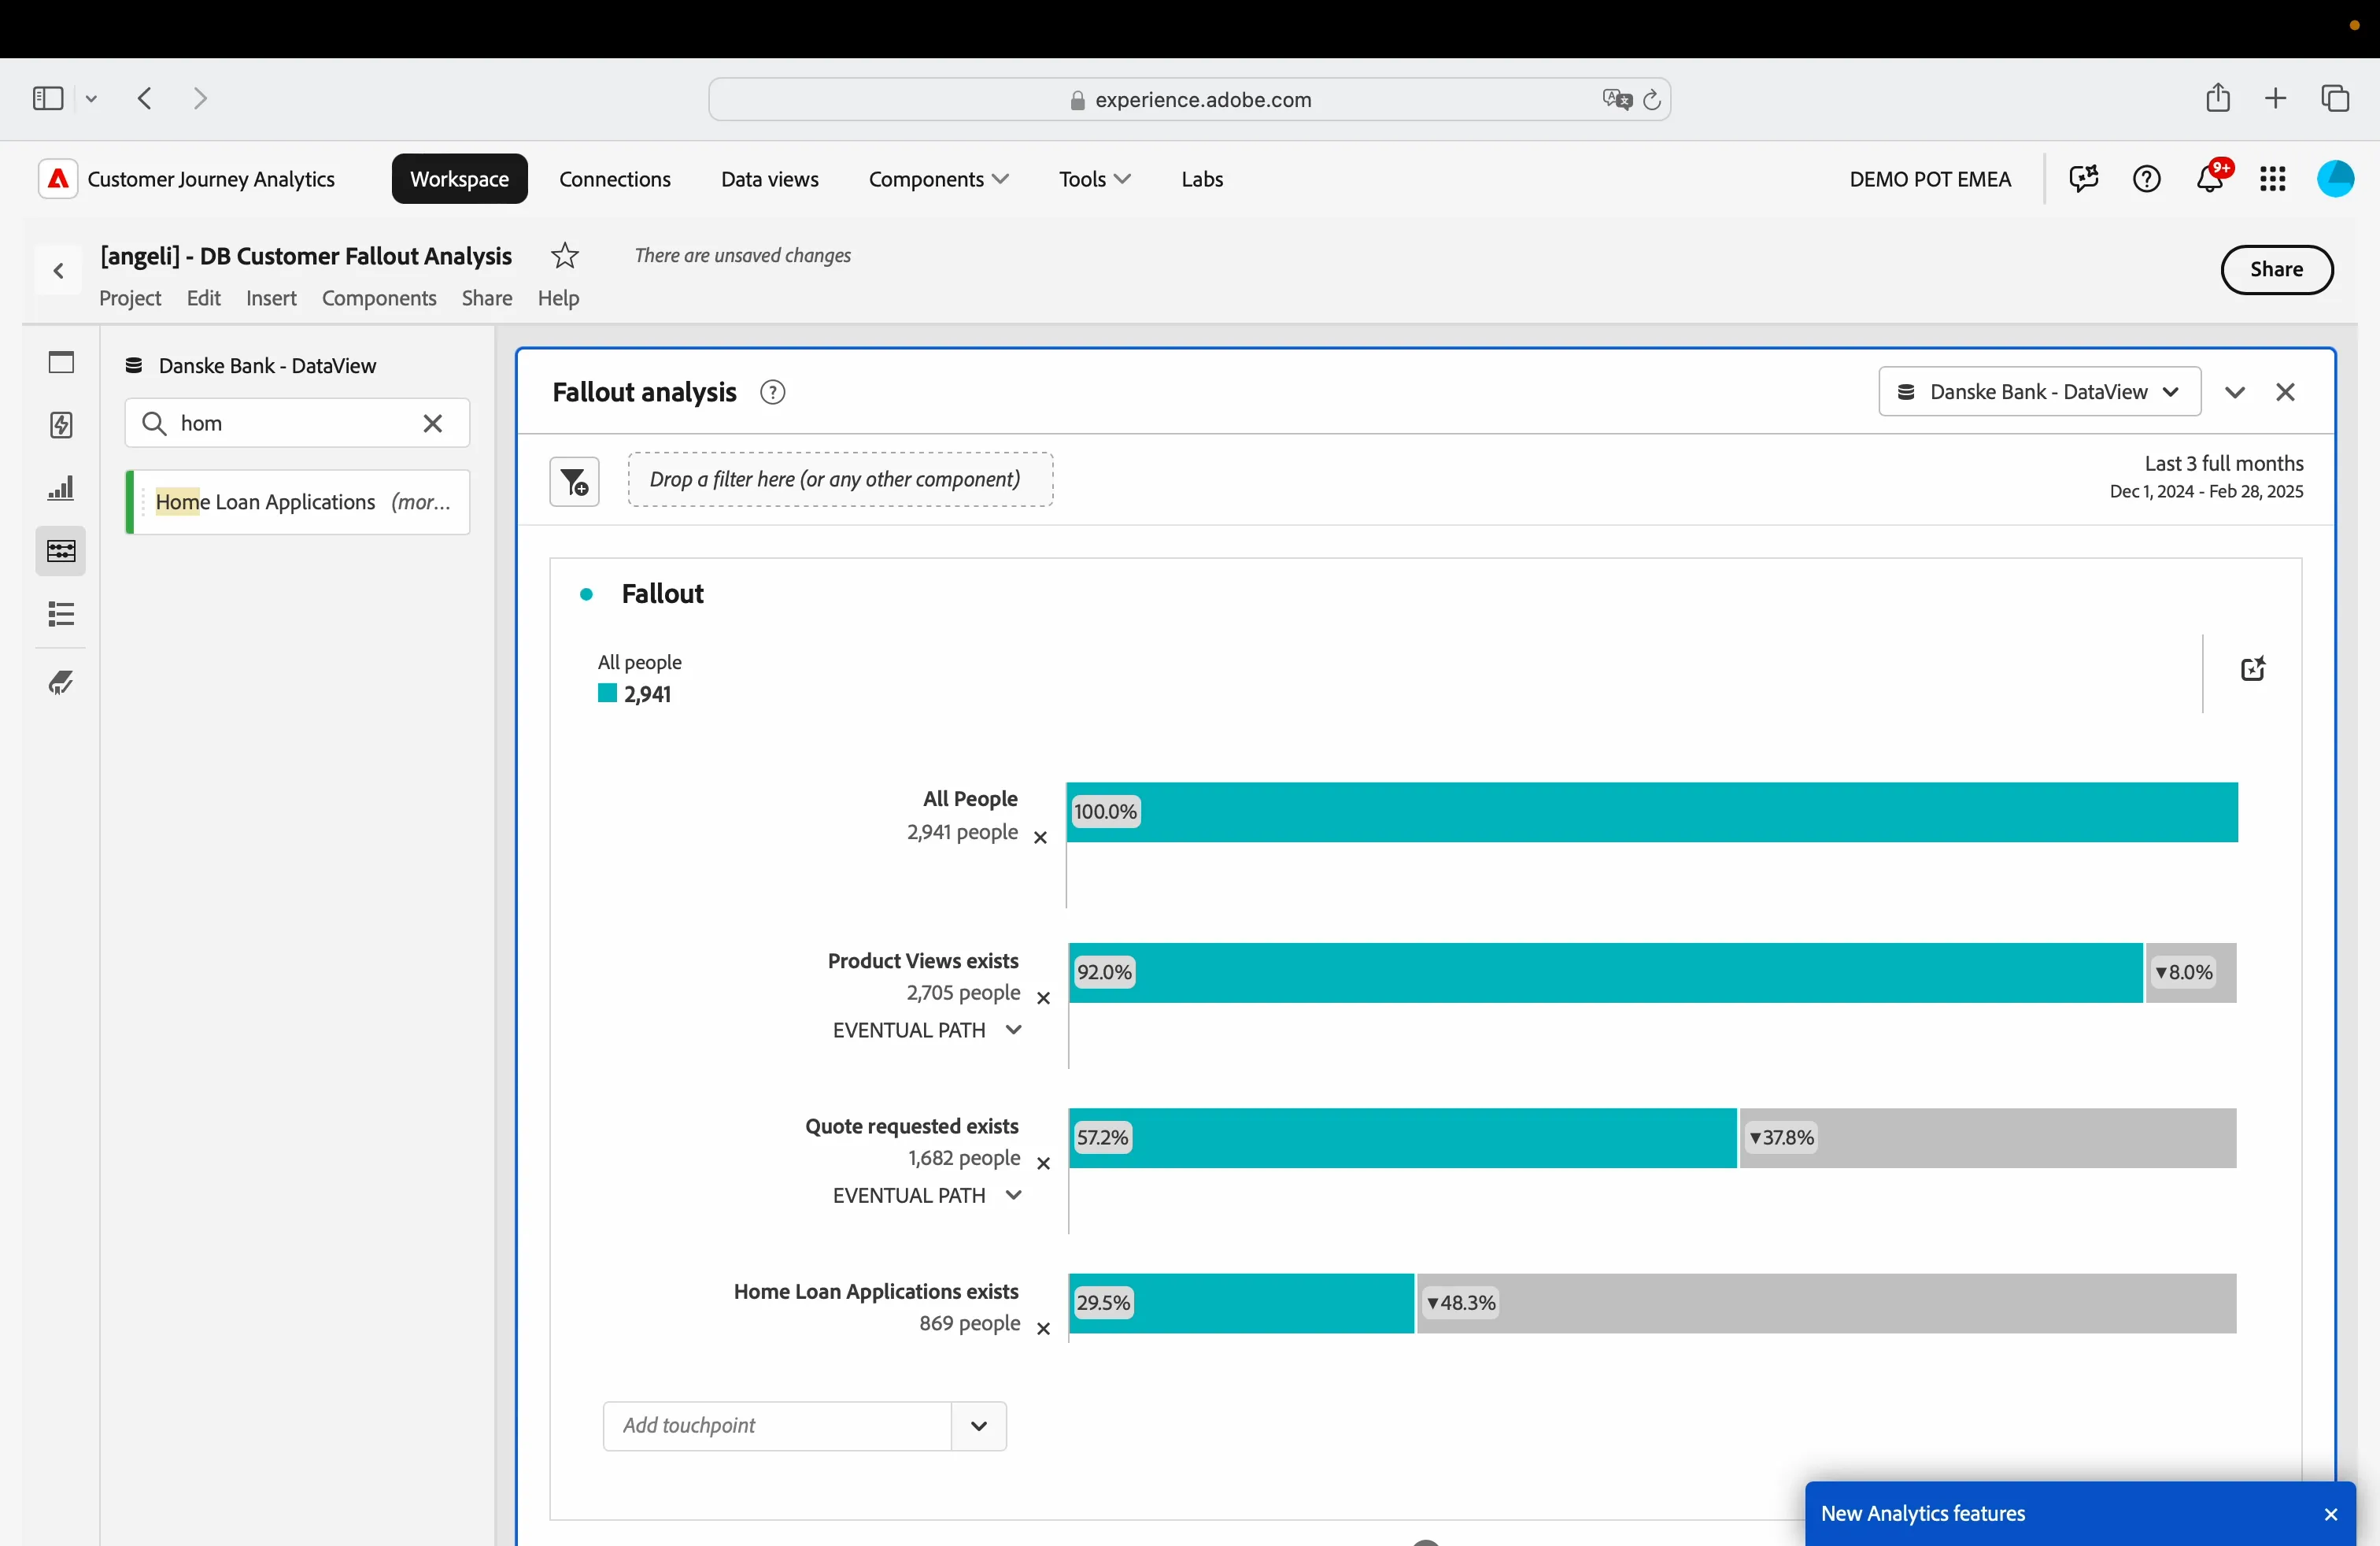Click the Add touchpoint input field
The height and width of the screenshot is (1546, 2380).
pos(777,1426)
